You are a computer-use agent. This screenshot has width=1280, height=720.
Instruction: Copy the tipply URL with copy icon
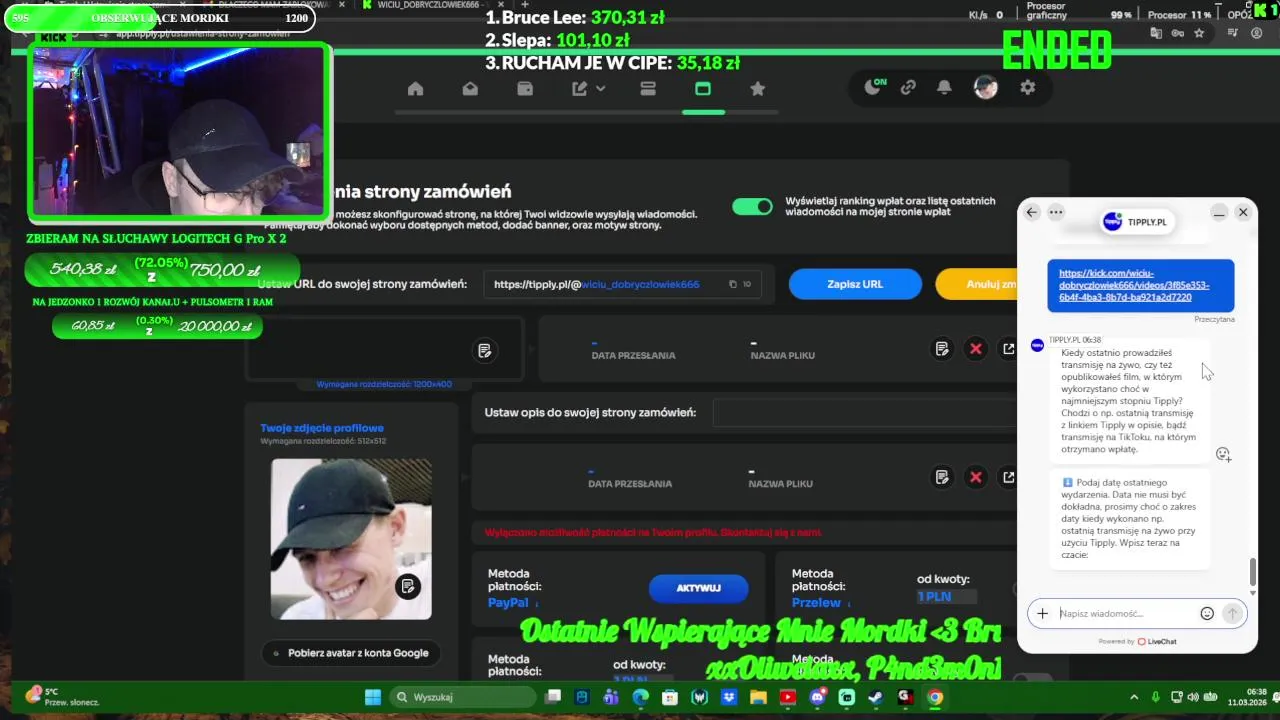(733, 284)
